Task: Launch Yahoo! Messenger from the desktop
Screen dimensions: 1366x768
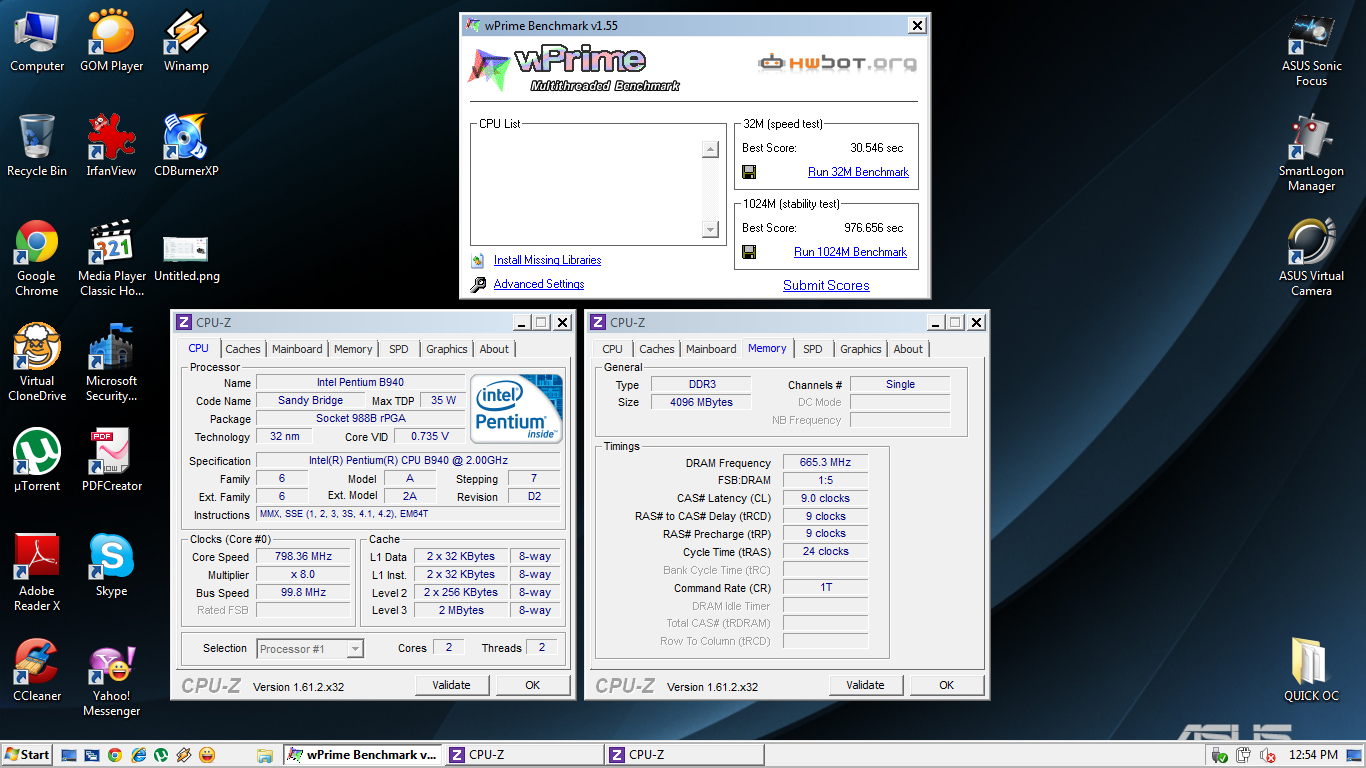Action: (x=112, y=678)
